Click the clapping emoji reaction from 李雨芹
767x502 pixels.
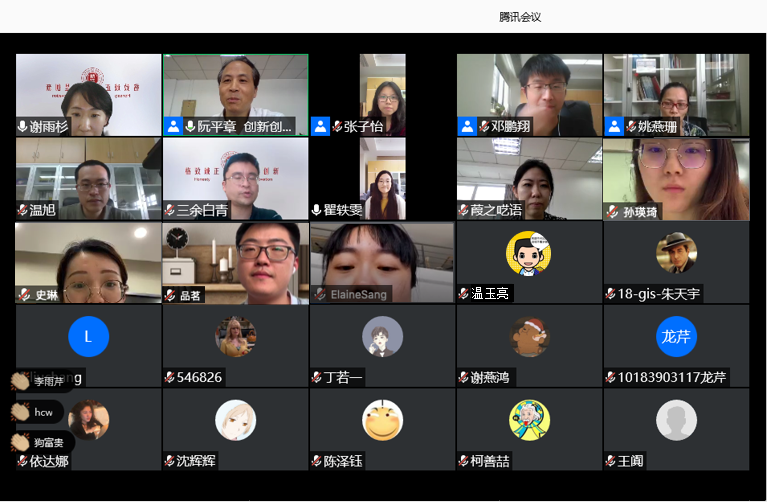pyautogui.click(x=21, y=381)
